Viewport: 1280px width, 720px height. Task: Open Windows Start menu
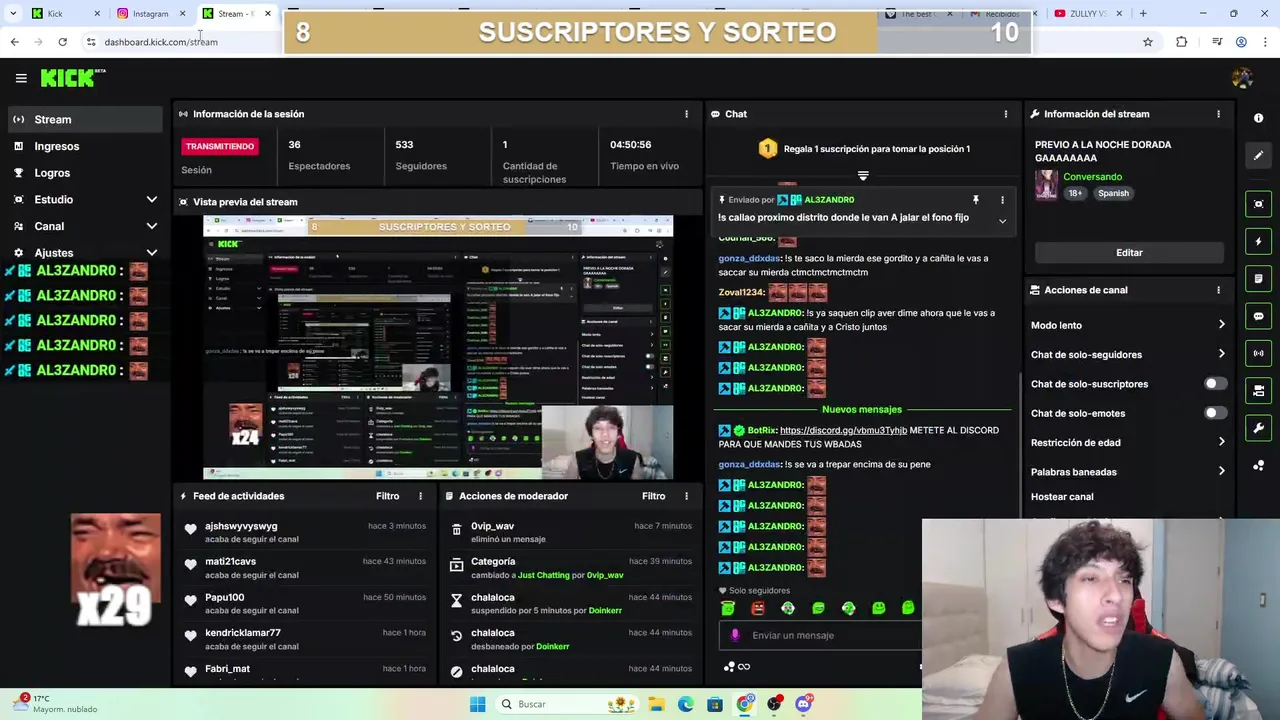point(477,704)
